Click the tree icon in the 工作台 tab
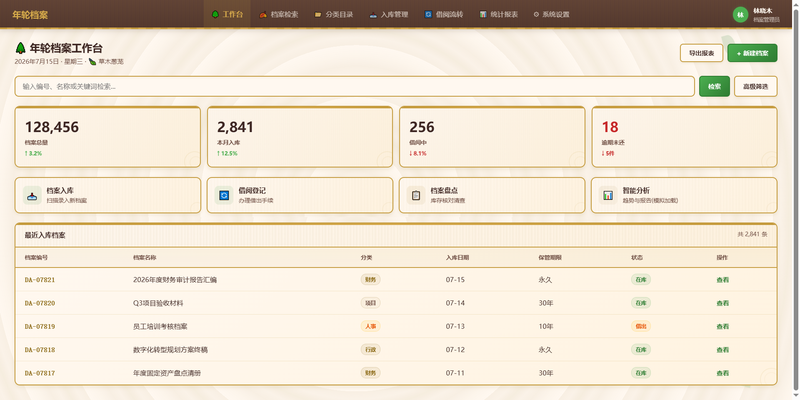Screen dimensions: 800x400 [x=215, y=14]
